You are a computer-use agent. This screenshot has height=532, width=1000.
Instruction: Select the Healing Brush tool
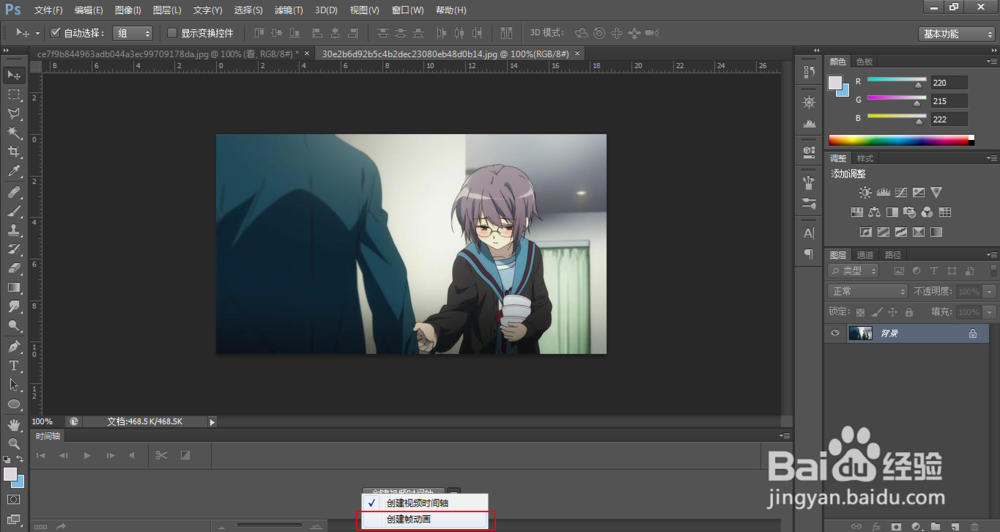tap(13, 192)
